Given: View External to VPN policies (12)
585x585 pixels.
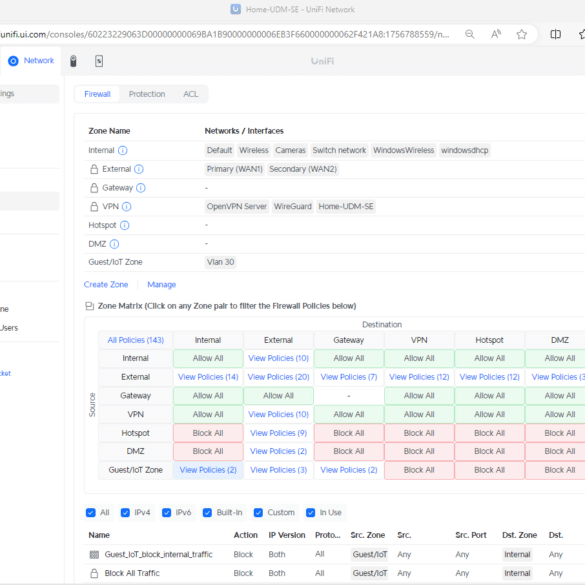Looking at the screenshot, I should click(419, 377).
